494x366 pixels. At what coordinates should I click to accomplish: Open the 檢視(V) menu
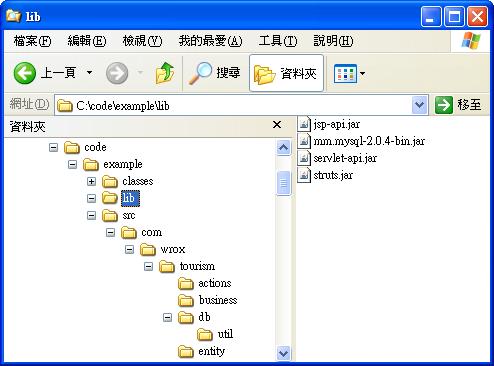point(142,41)
